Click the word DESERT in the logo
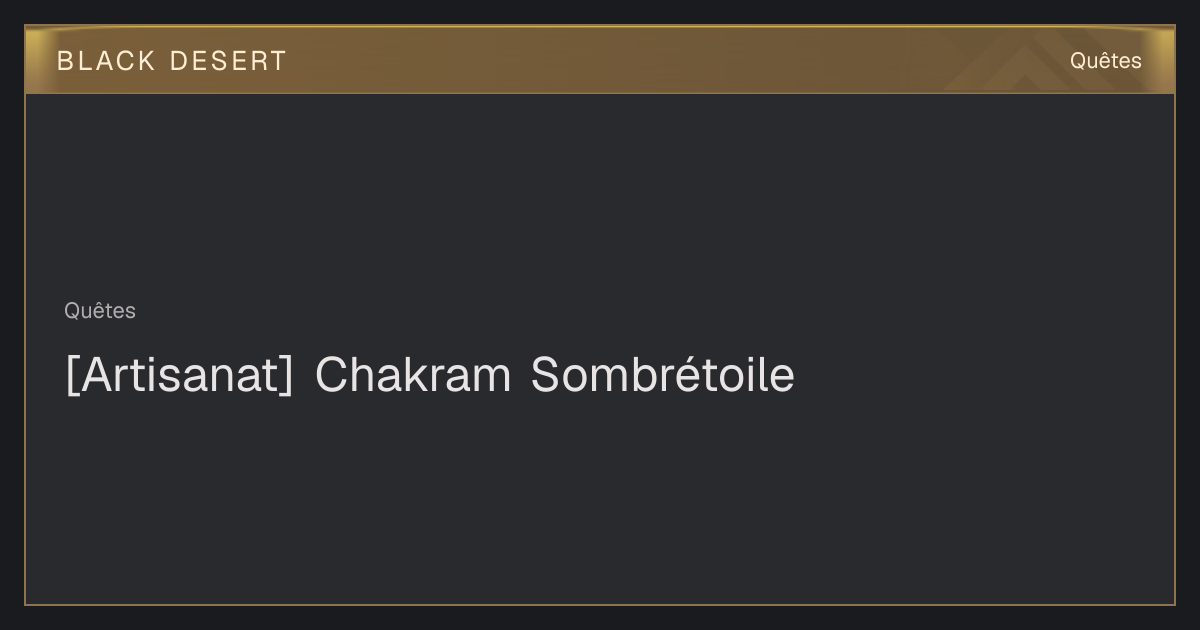Screen dimensions: 1200x630 pyautogui.click(x=229, y=61)
